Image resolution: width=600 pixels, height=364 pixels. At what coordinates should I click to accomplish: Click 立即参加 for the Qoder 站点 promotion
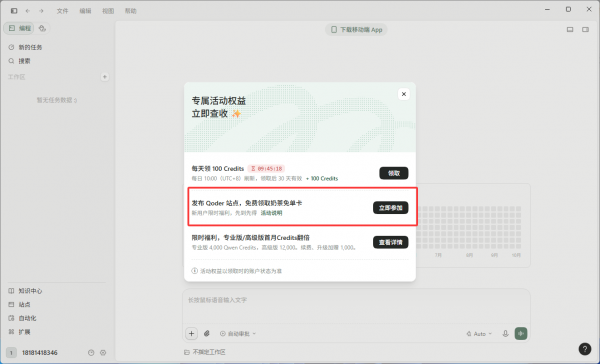pos(390,208)
